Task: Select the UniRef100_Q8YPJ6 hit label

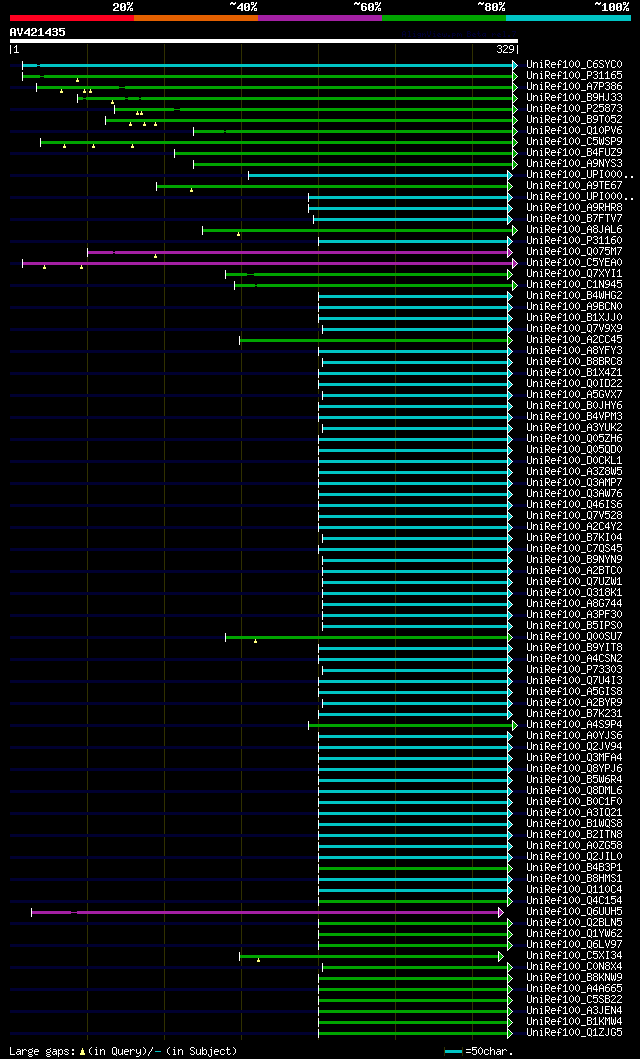Action: pos(575,769)
